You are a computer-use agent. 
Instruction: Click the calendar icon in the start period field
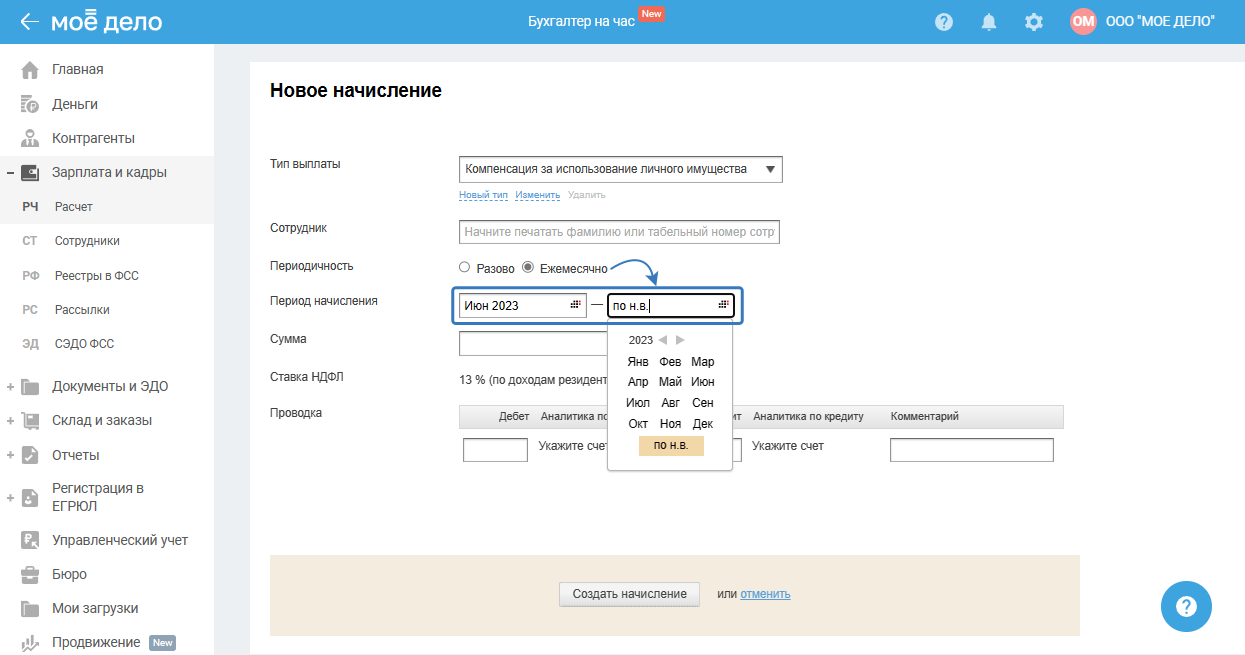point(576,305)
